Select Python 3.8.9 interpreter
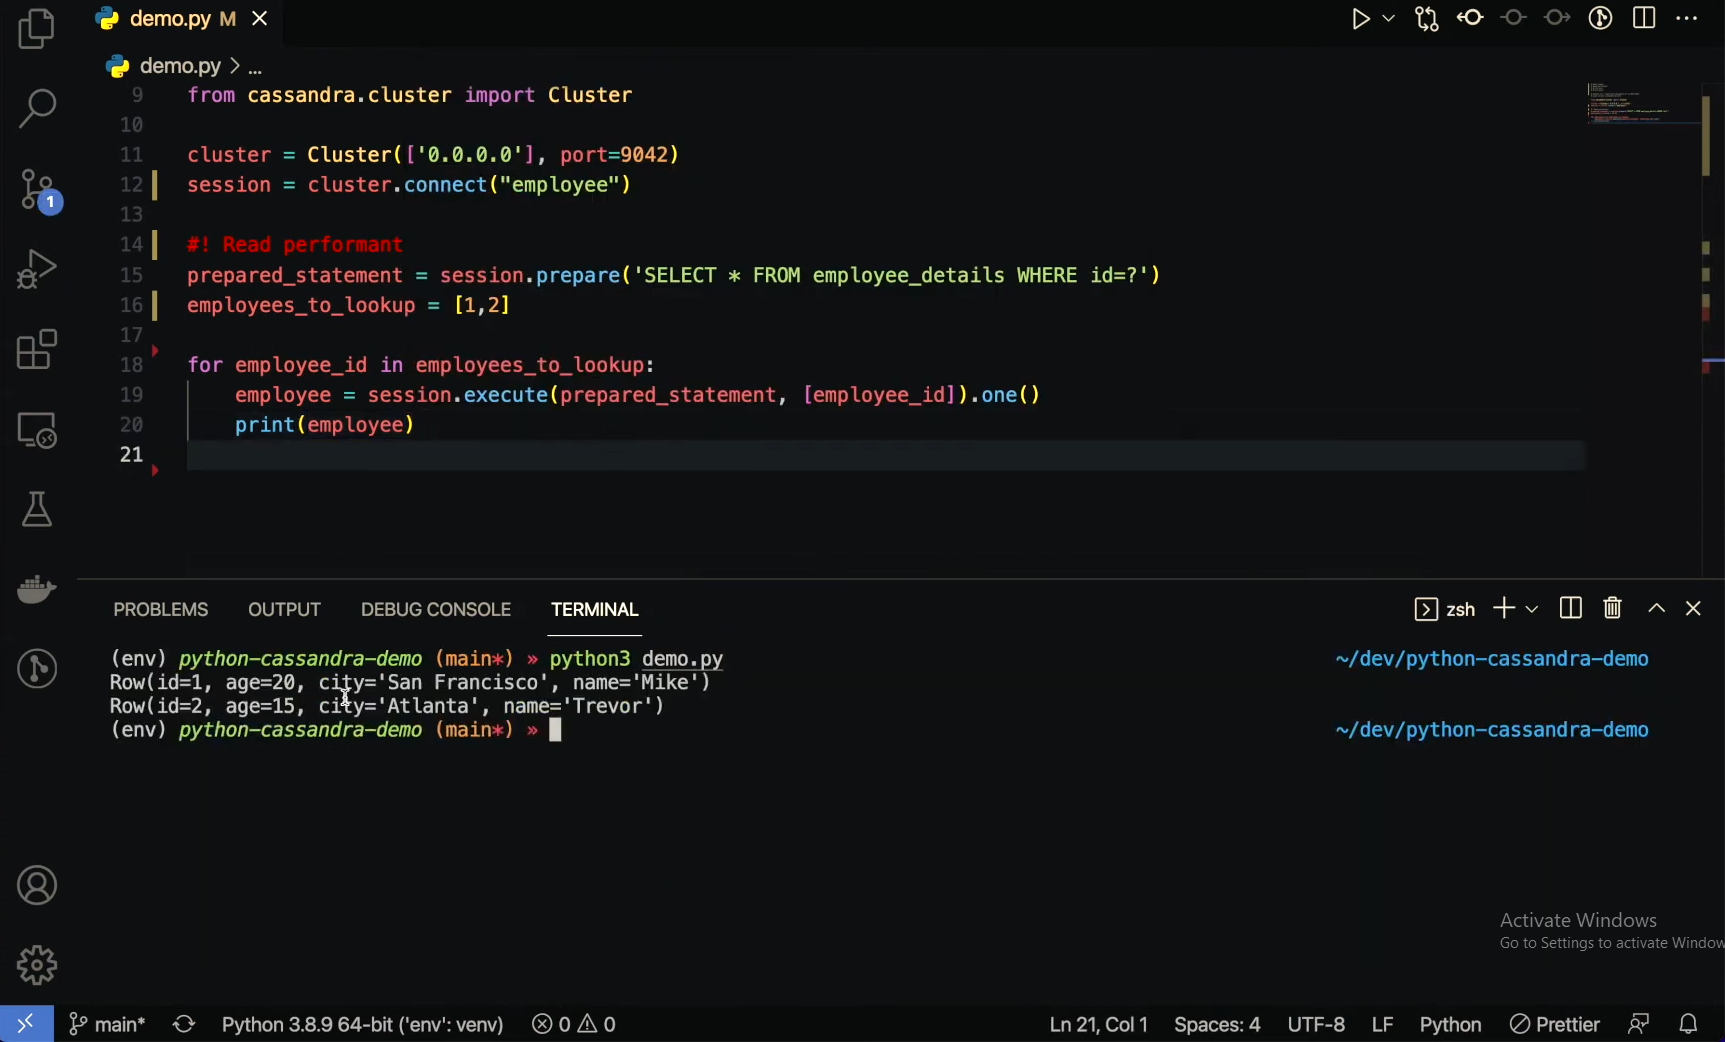The image size is (1725, 1042). pyautogui.click(x=362, y=1024)
